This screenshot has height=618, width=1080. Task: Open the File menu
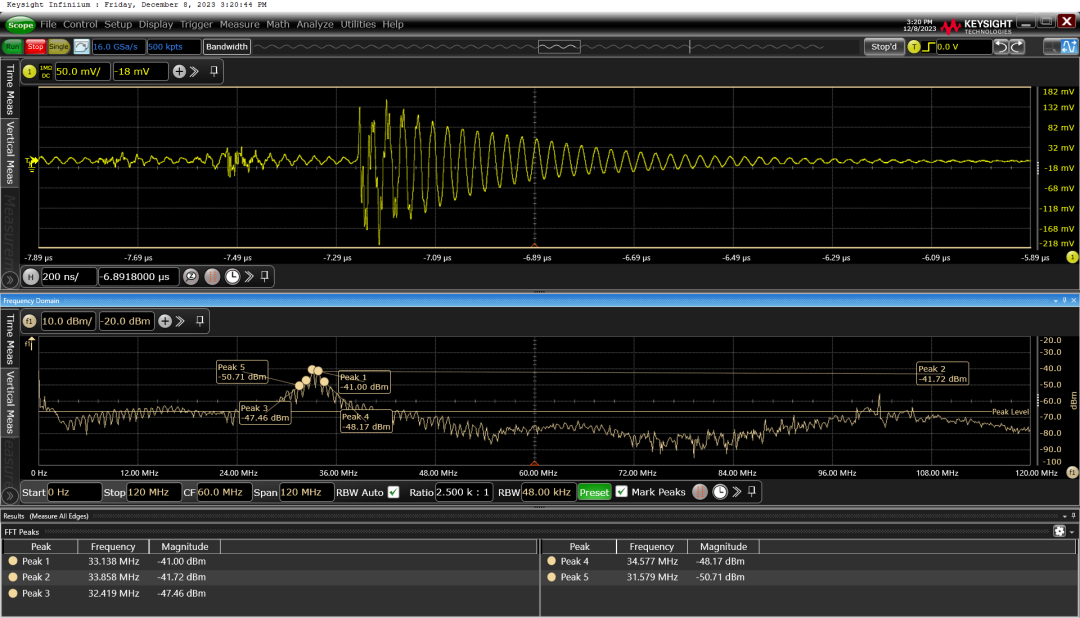tap(48, 24)
